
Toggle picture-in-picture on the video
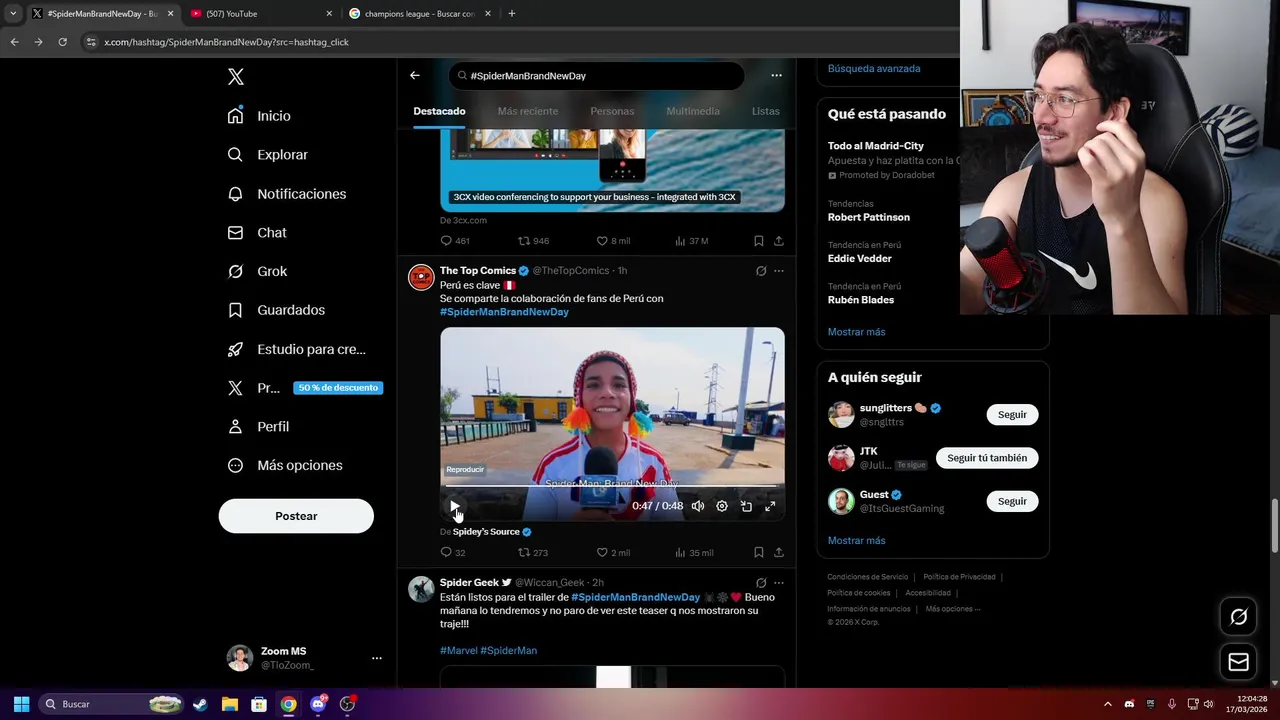[746, 506]
